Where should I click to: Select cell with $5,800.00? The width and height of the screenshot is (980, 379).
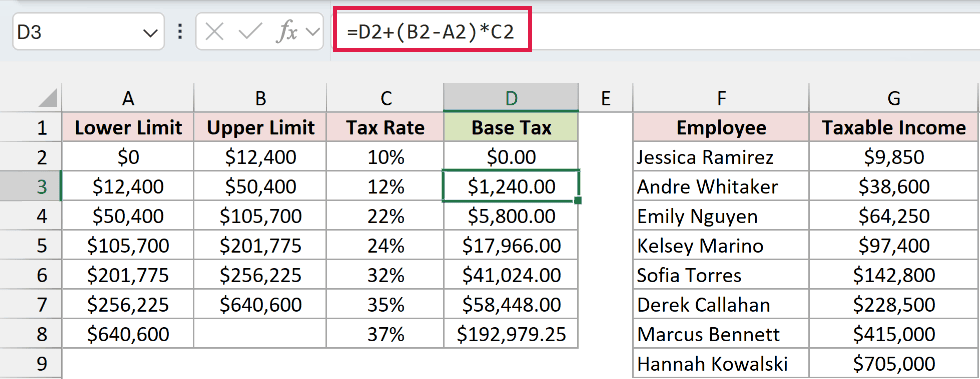click(x=511, y=216)
